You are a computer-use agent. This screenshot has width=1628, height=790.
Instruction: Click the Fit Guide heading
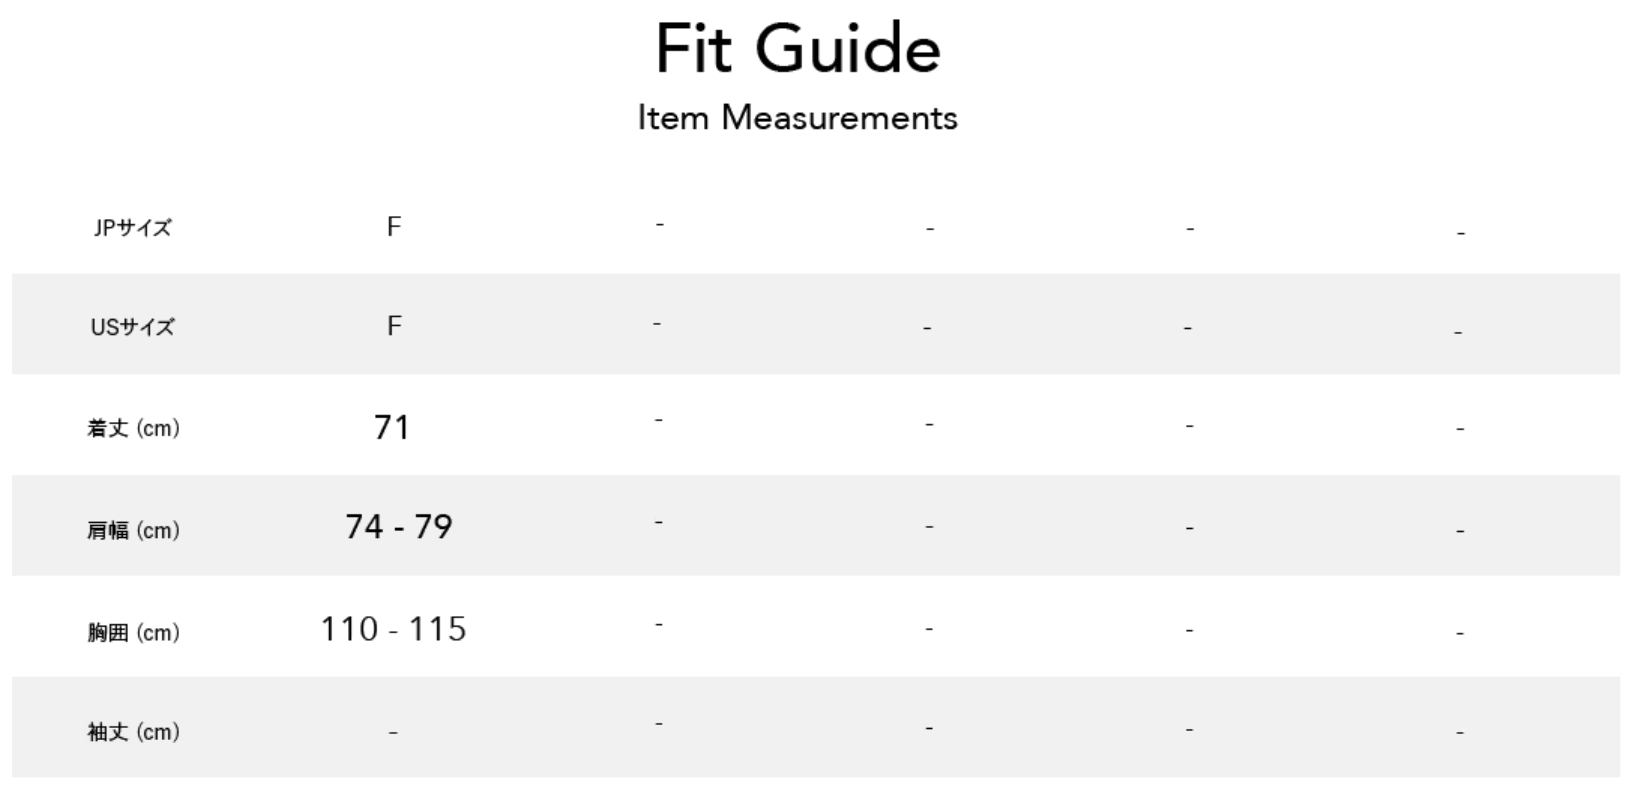[x=798, y=50]
